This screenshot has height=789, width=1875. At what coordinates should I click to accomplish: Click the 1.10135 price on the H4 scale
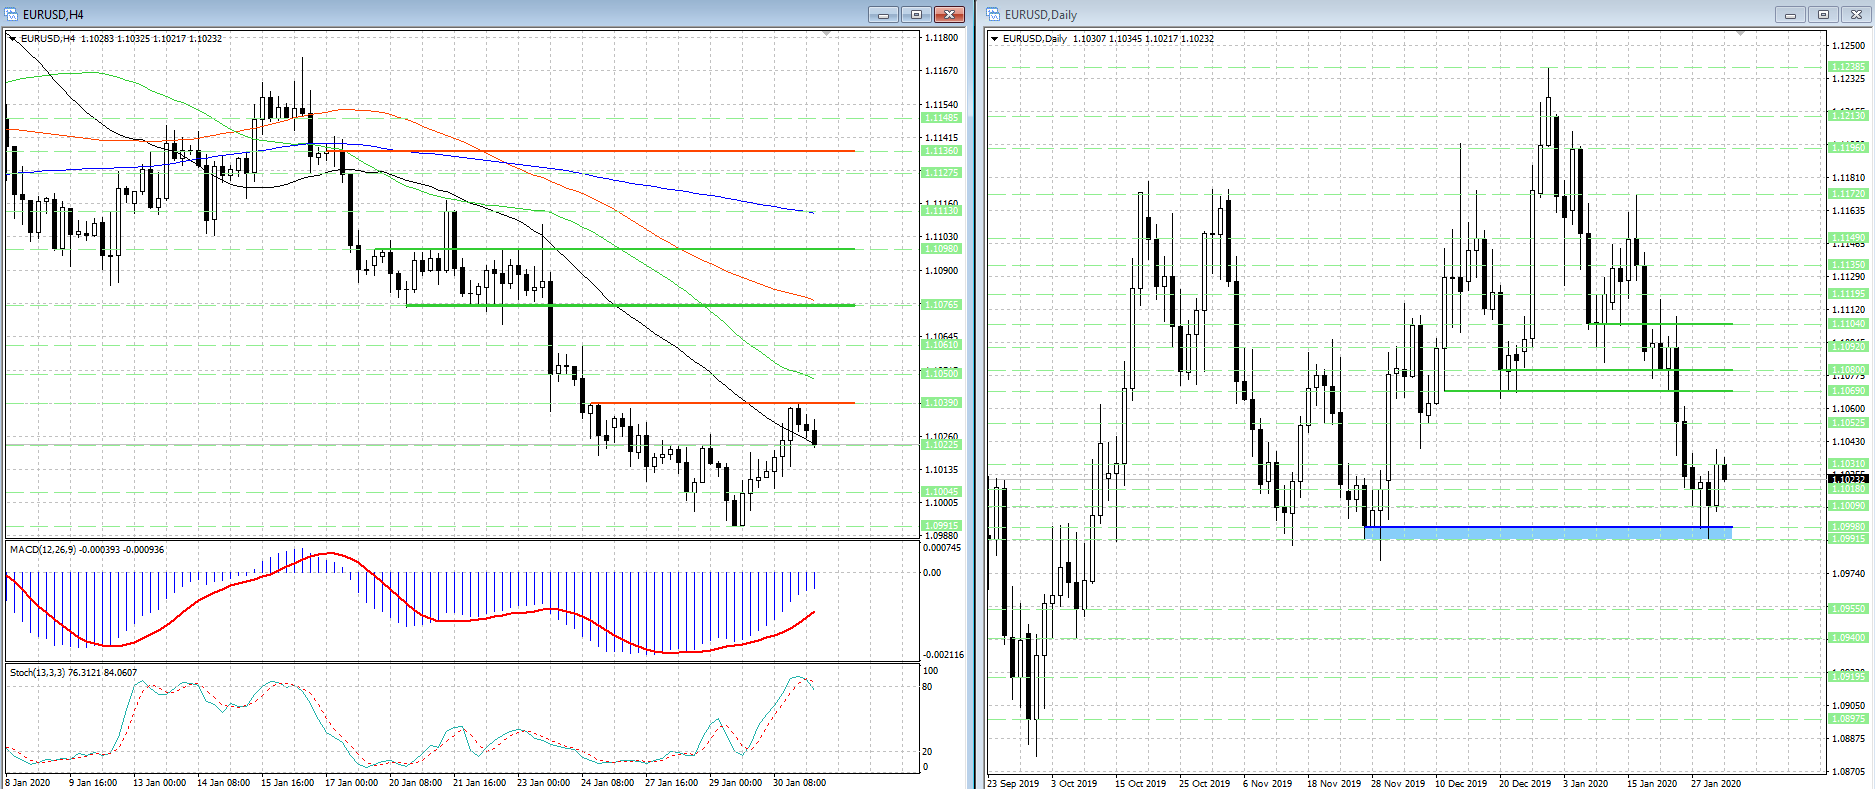pyautogui.click(x=941, y=470)
